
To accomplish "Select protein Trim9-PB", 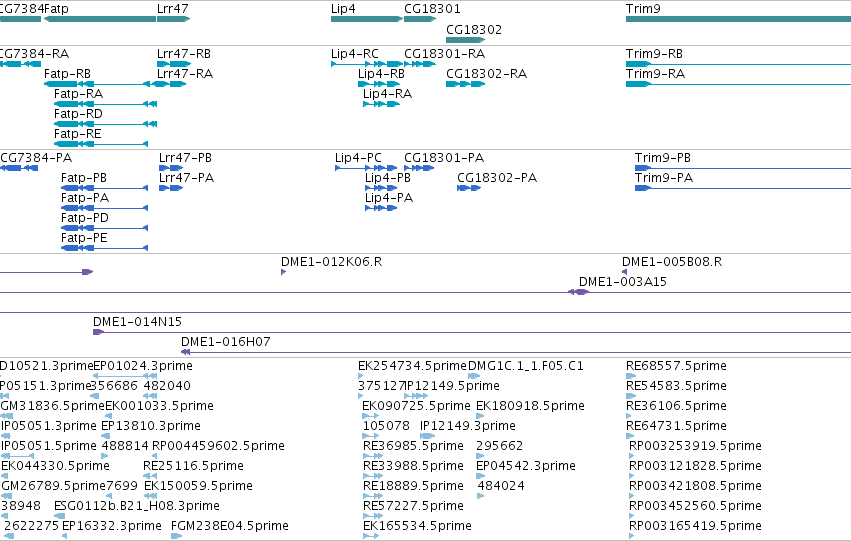I will click(x=743, y=168).
